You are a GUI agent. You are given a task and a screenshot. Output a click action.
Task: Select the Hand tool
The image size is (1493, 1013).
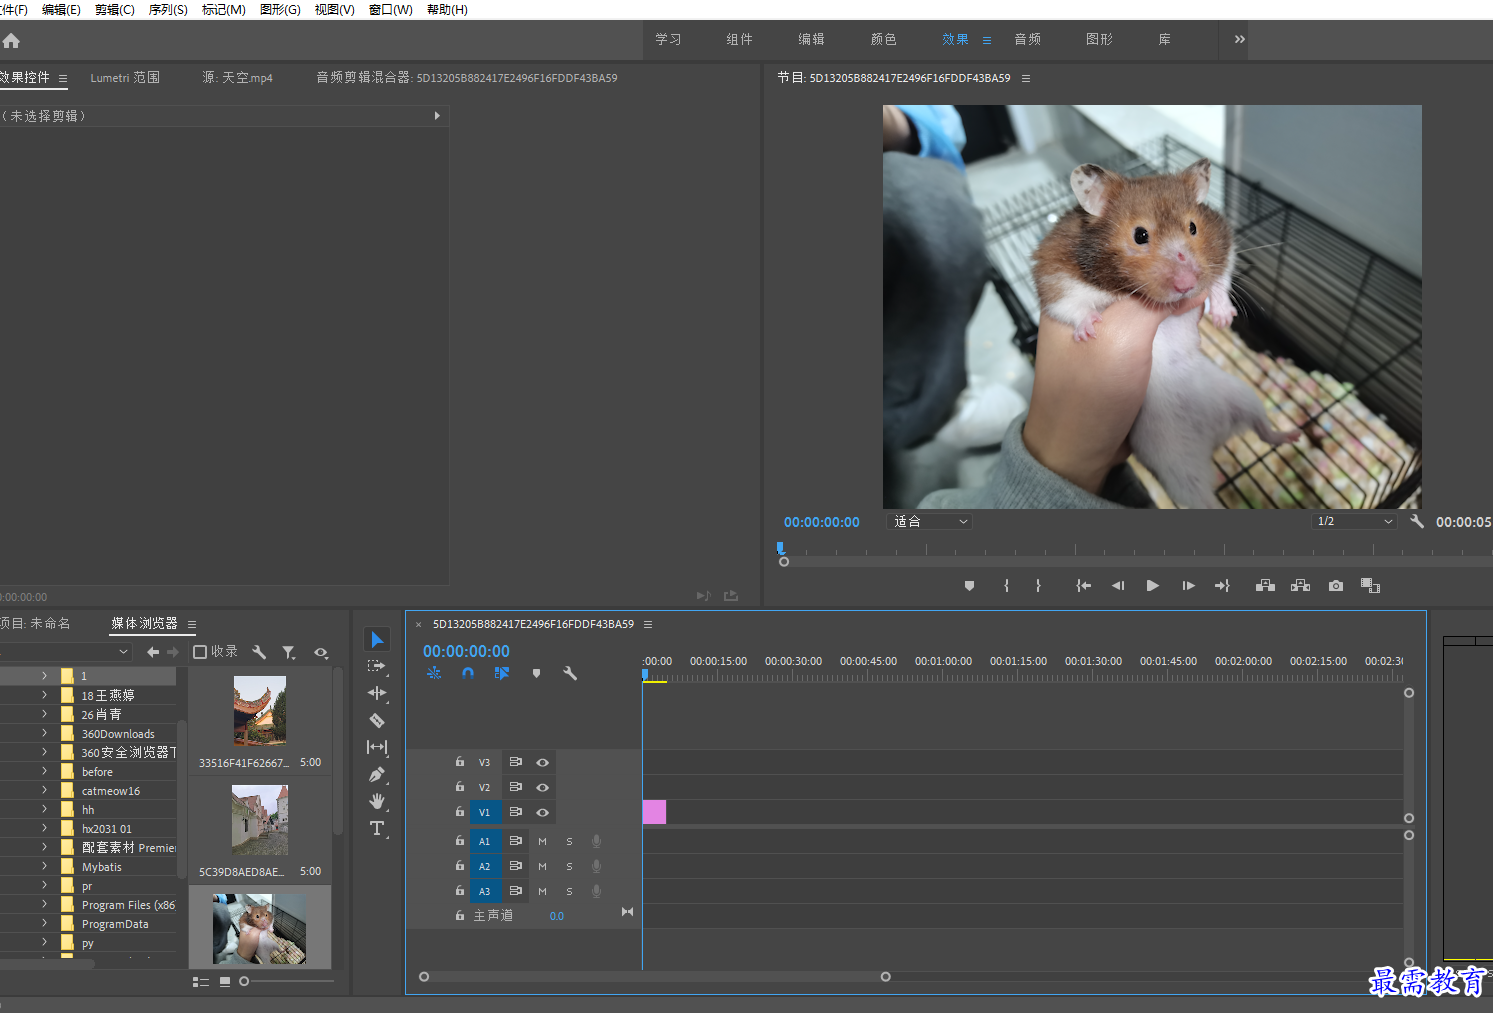377,801
